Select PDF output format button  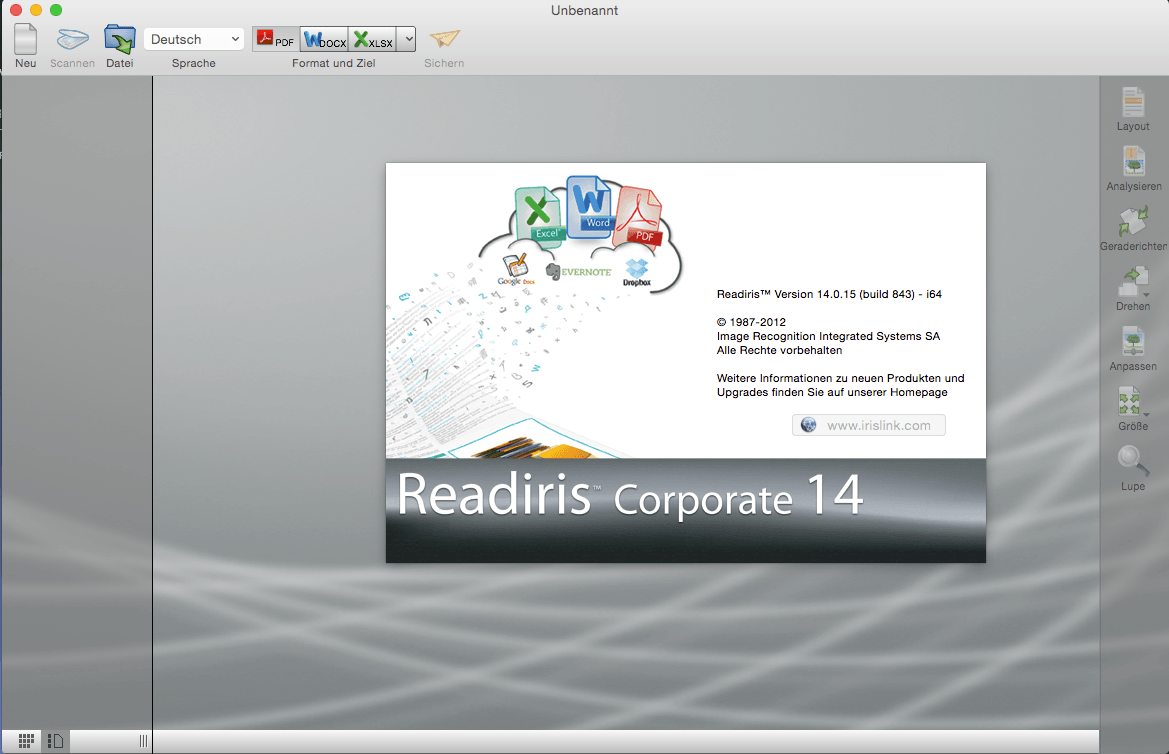click(x=276, y=39)
